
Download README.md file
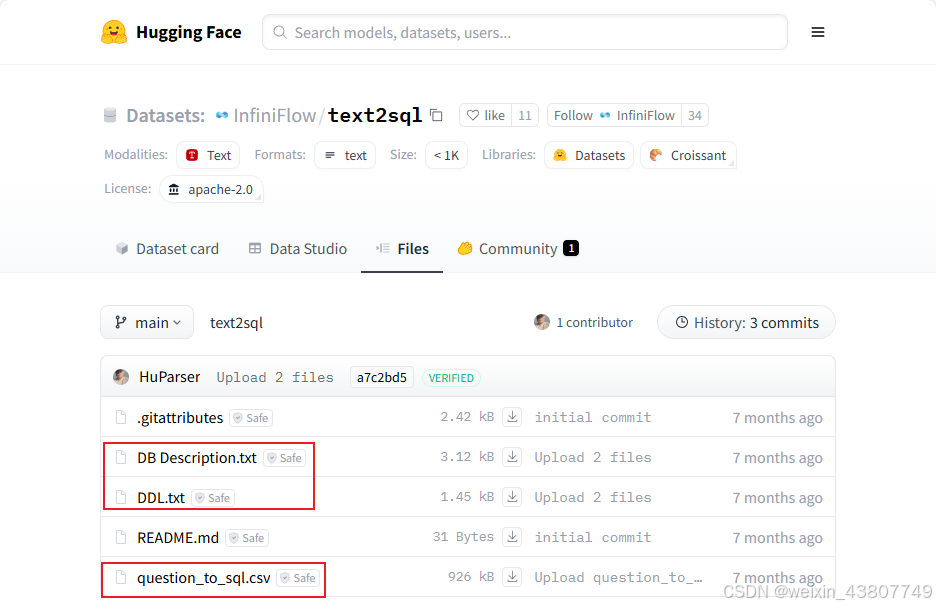point(512,537)
